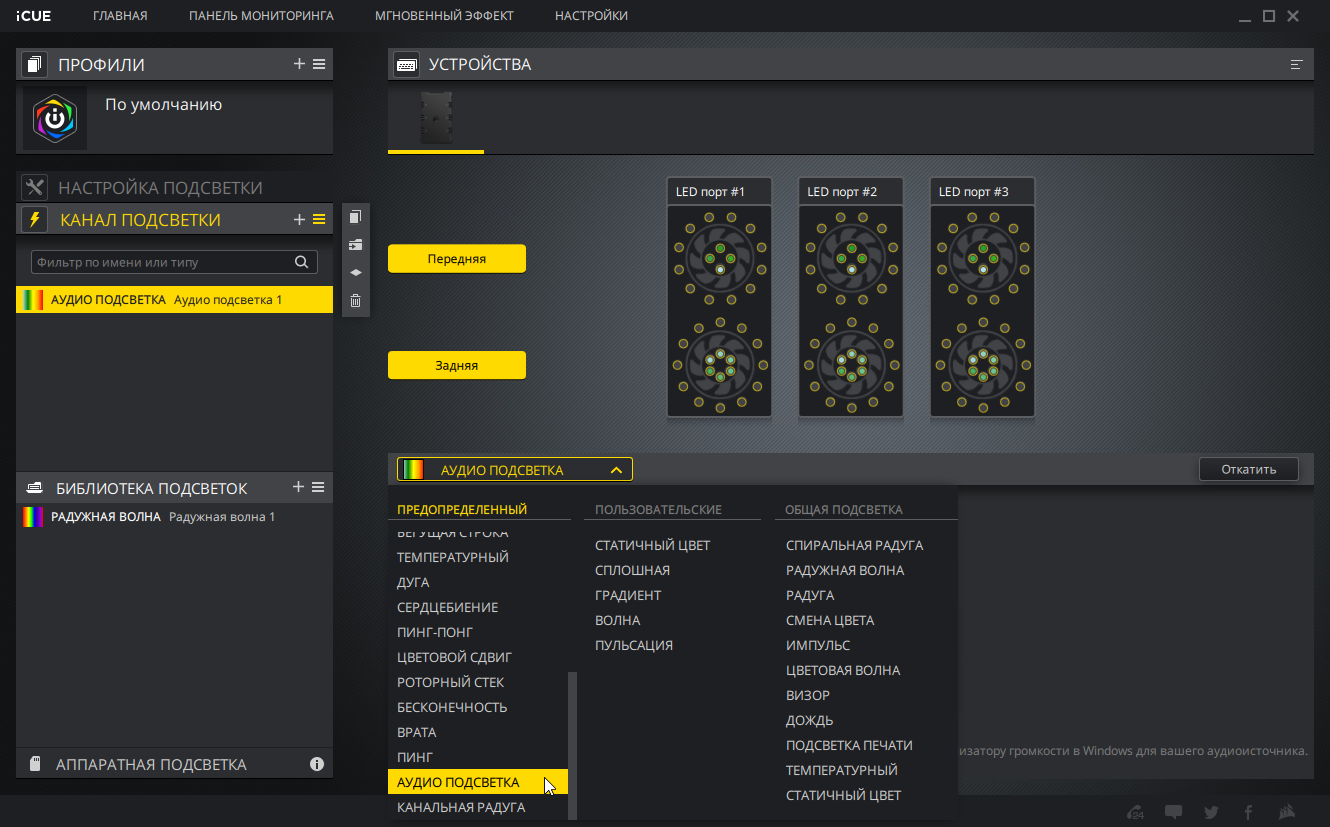This screenshot has height=827, width=1330.
Task: Click the copy icon beside lighting channel list
Action: [355, 217]
